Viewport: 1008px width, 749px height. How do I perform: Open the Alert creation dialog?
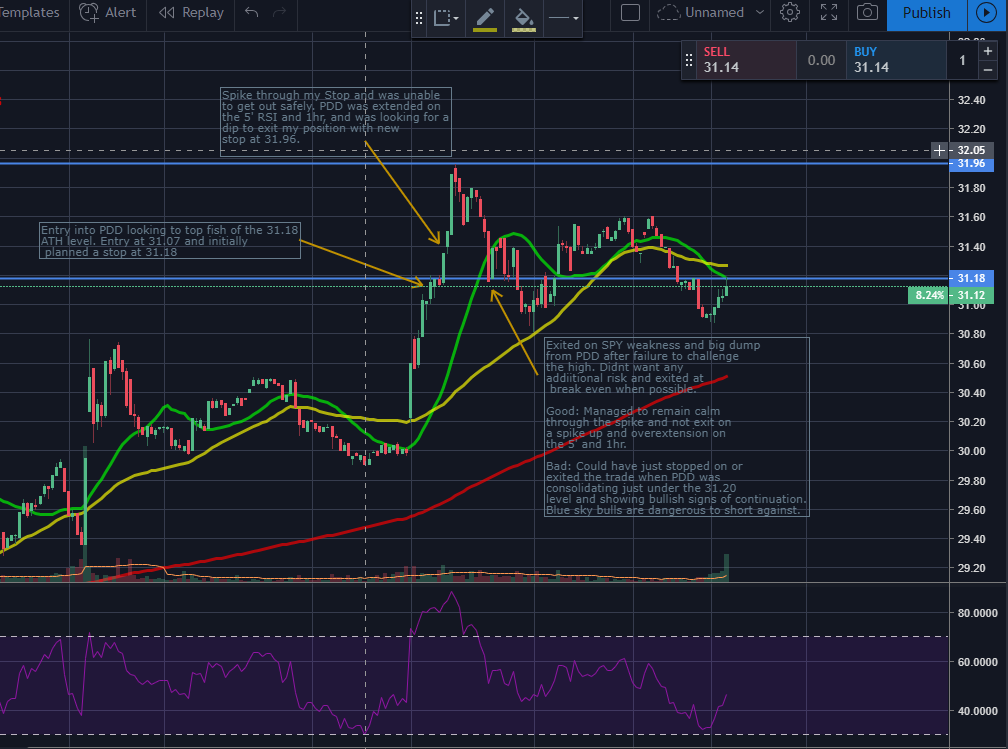[107, 13]
